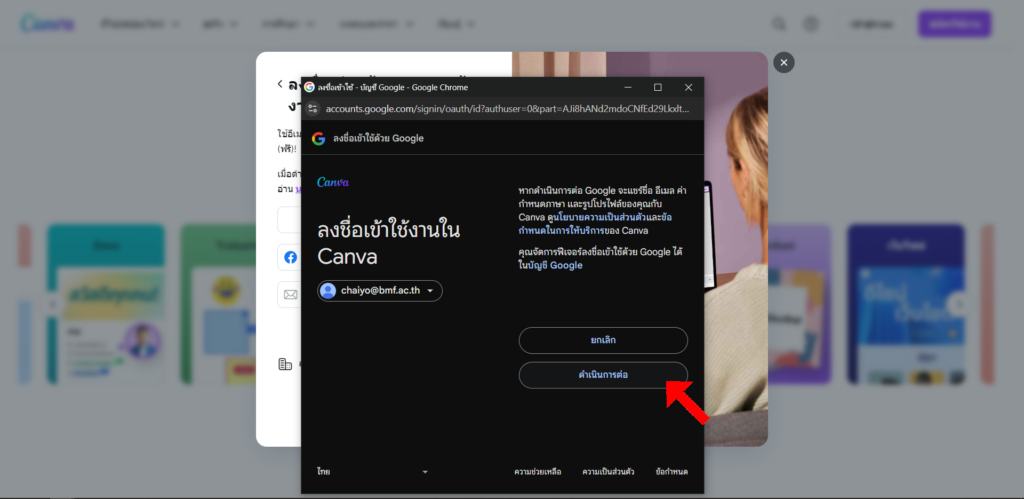Minimize the Google sign-in popup window
1024x499 pixels.
[628, 87]
